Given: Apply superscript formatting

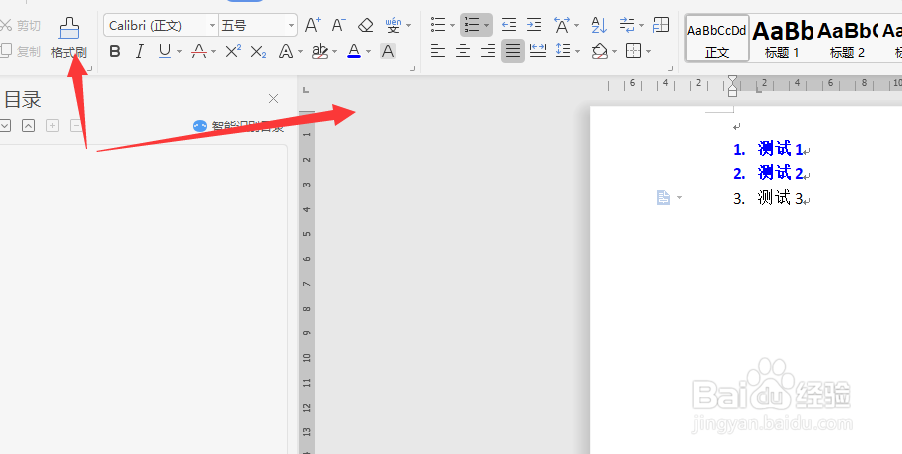Looking at the screenshot, I should pos(232,52).
